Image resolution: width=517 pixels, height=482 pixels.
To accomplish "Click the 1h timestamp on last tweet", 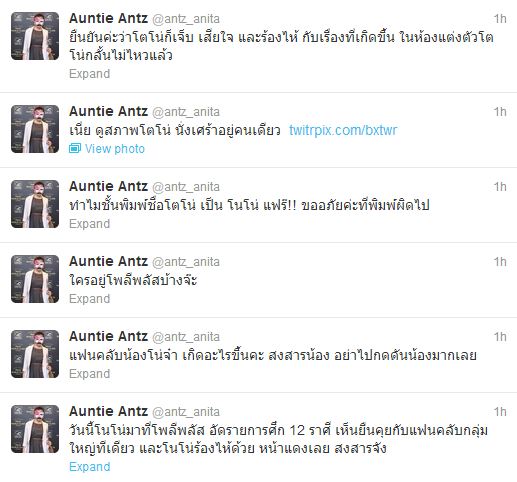I will click(500, 412).
